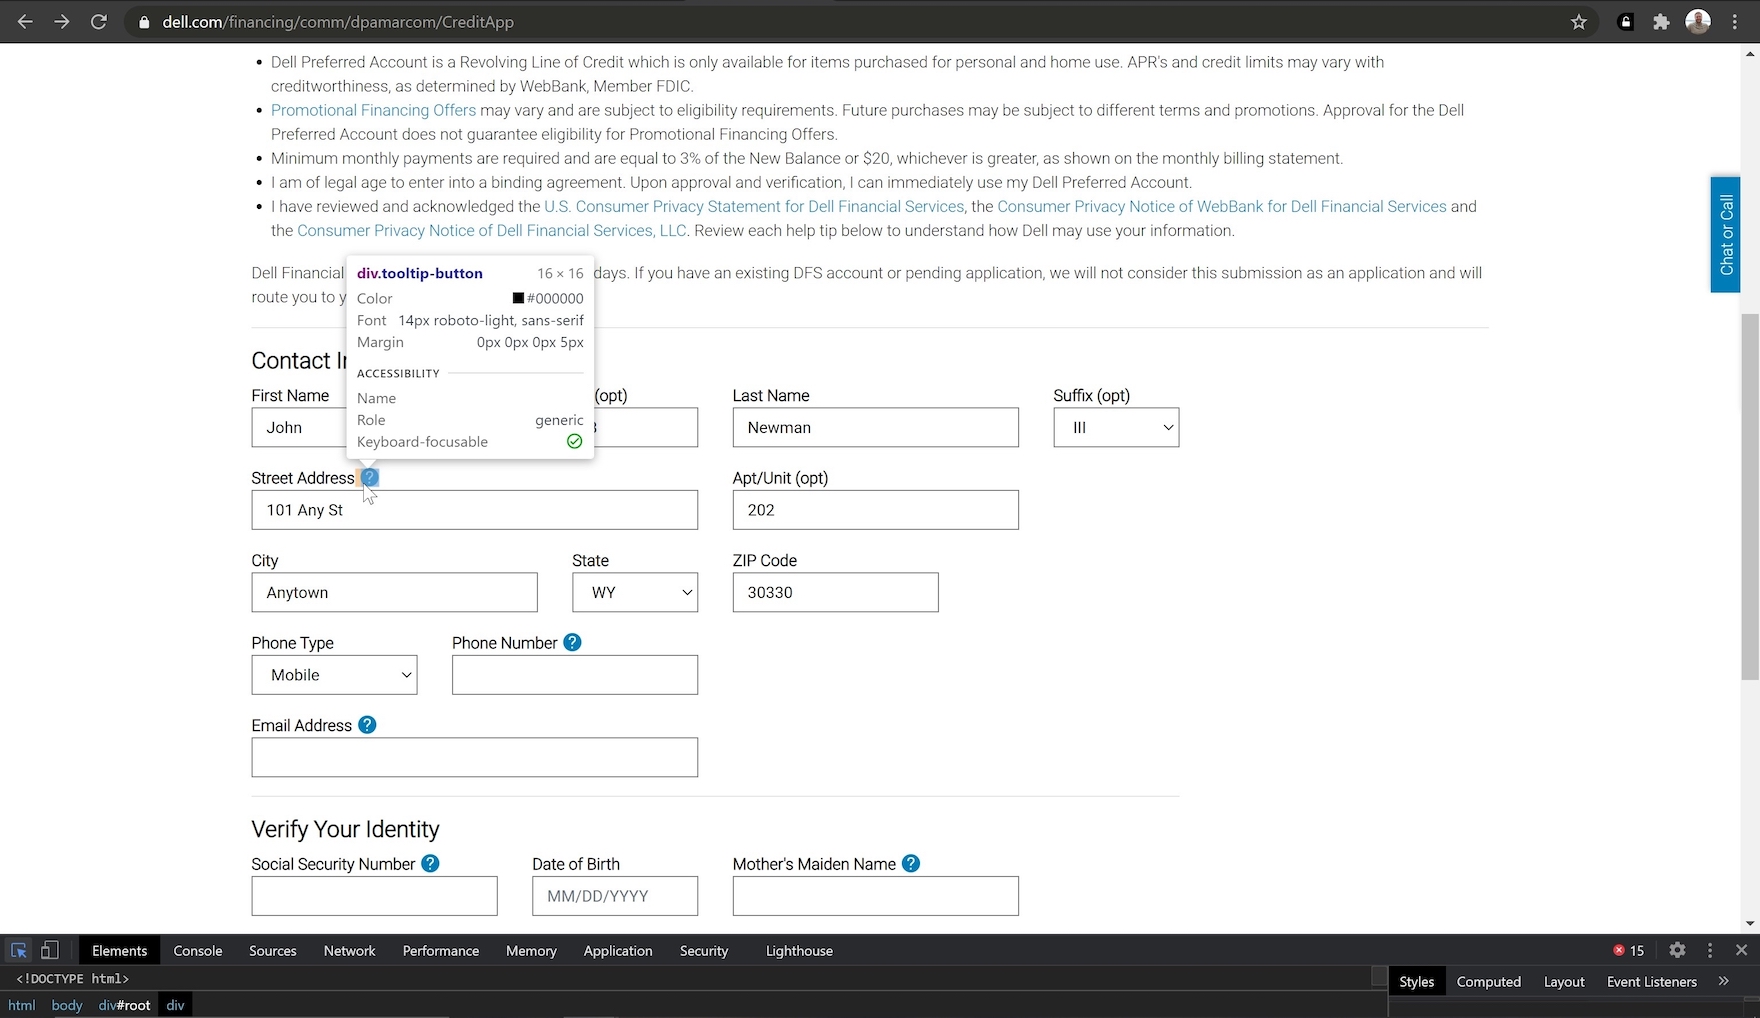
Task: Click the Phone Number help tooltip icon
Action: coord(572,643)
